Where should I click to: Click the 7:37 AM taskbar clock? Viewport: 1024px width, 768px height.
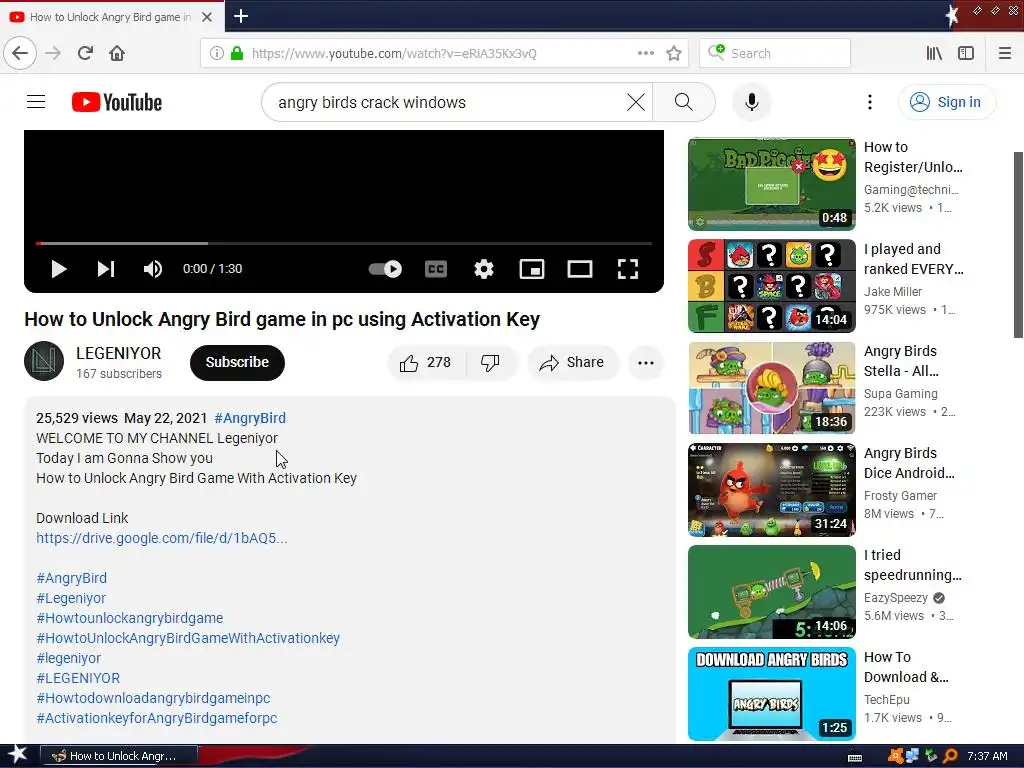pos(987,756)
